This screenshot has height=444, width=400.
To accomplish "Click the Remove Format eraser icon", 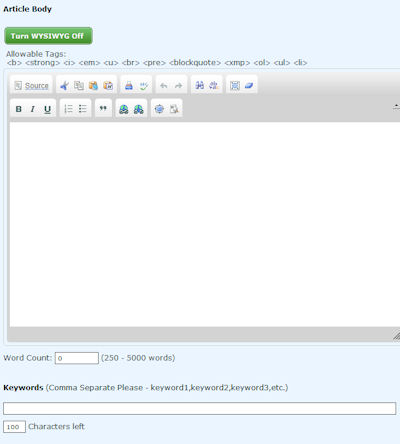I will (x=249, y=85).
